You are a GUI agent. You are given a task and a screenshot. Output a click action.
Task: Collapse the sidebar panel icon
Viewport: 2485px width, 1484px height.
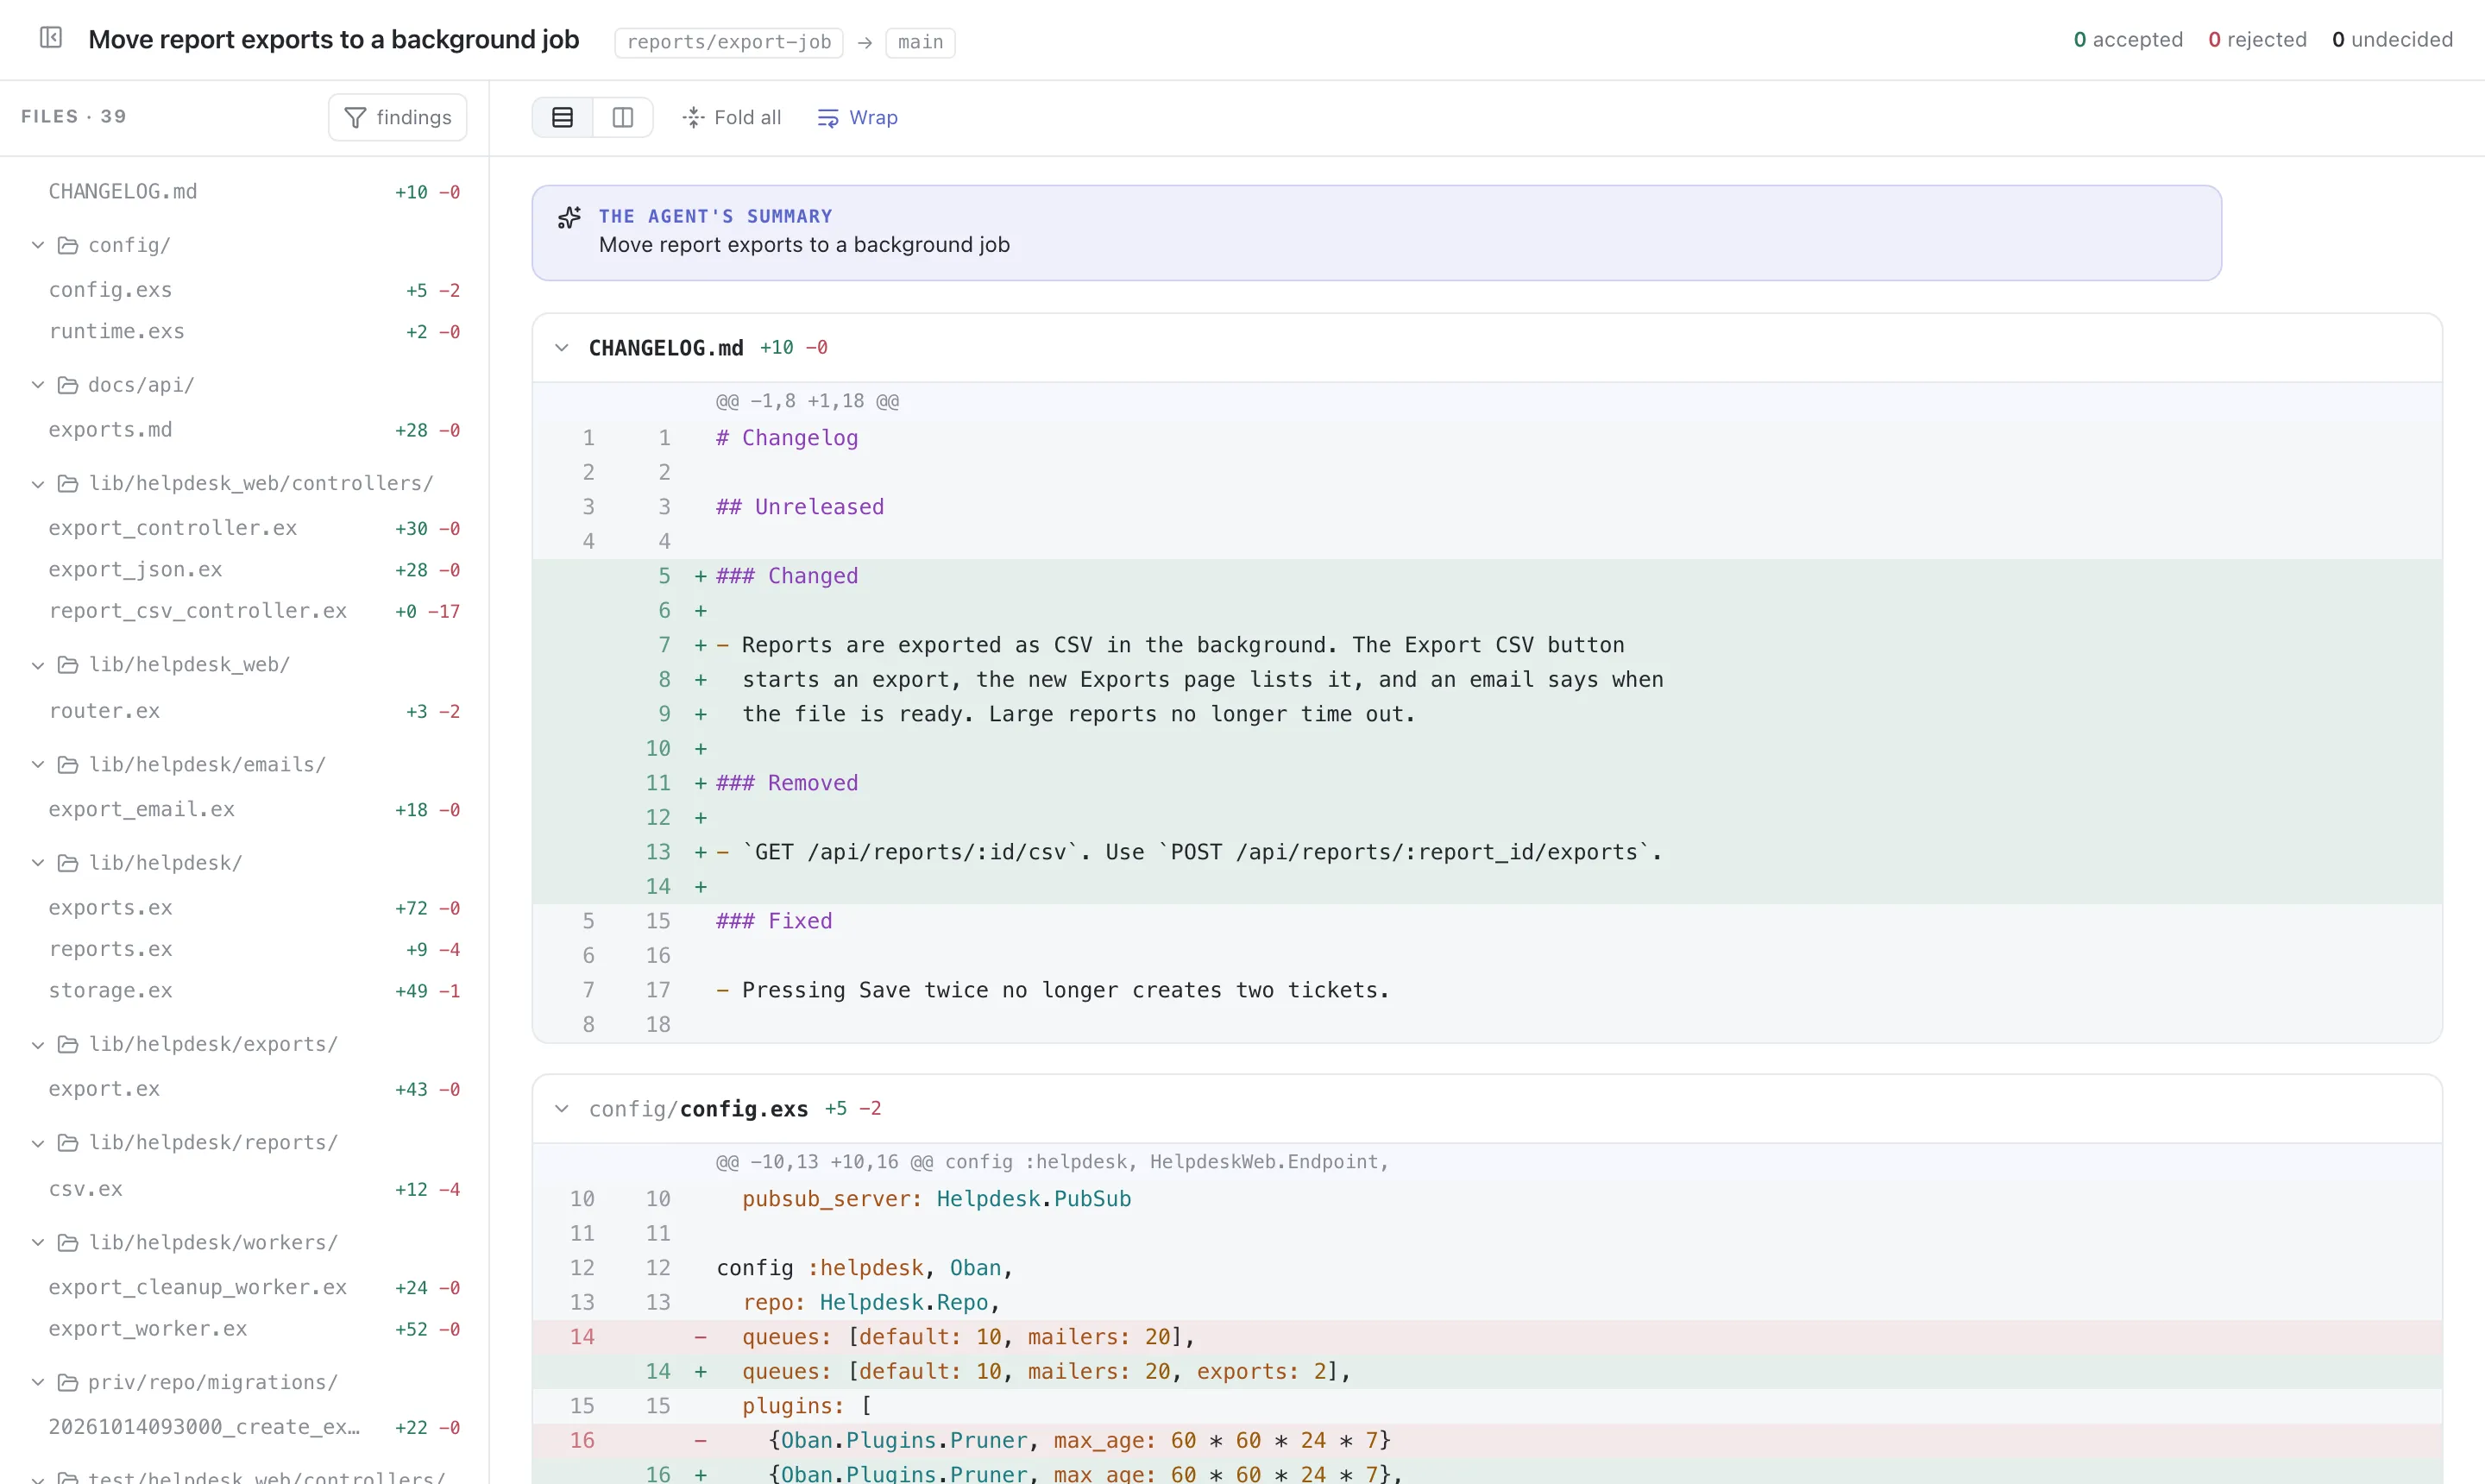coord(51,38)
